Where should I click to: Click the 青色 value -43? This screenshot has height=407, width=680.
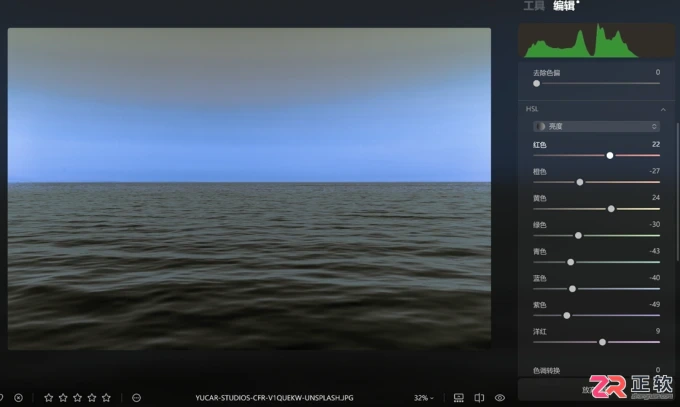pyautogui.click(x=654, y=251)
